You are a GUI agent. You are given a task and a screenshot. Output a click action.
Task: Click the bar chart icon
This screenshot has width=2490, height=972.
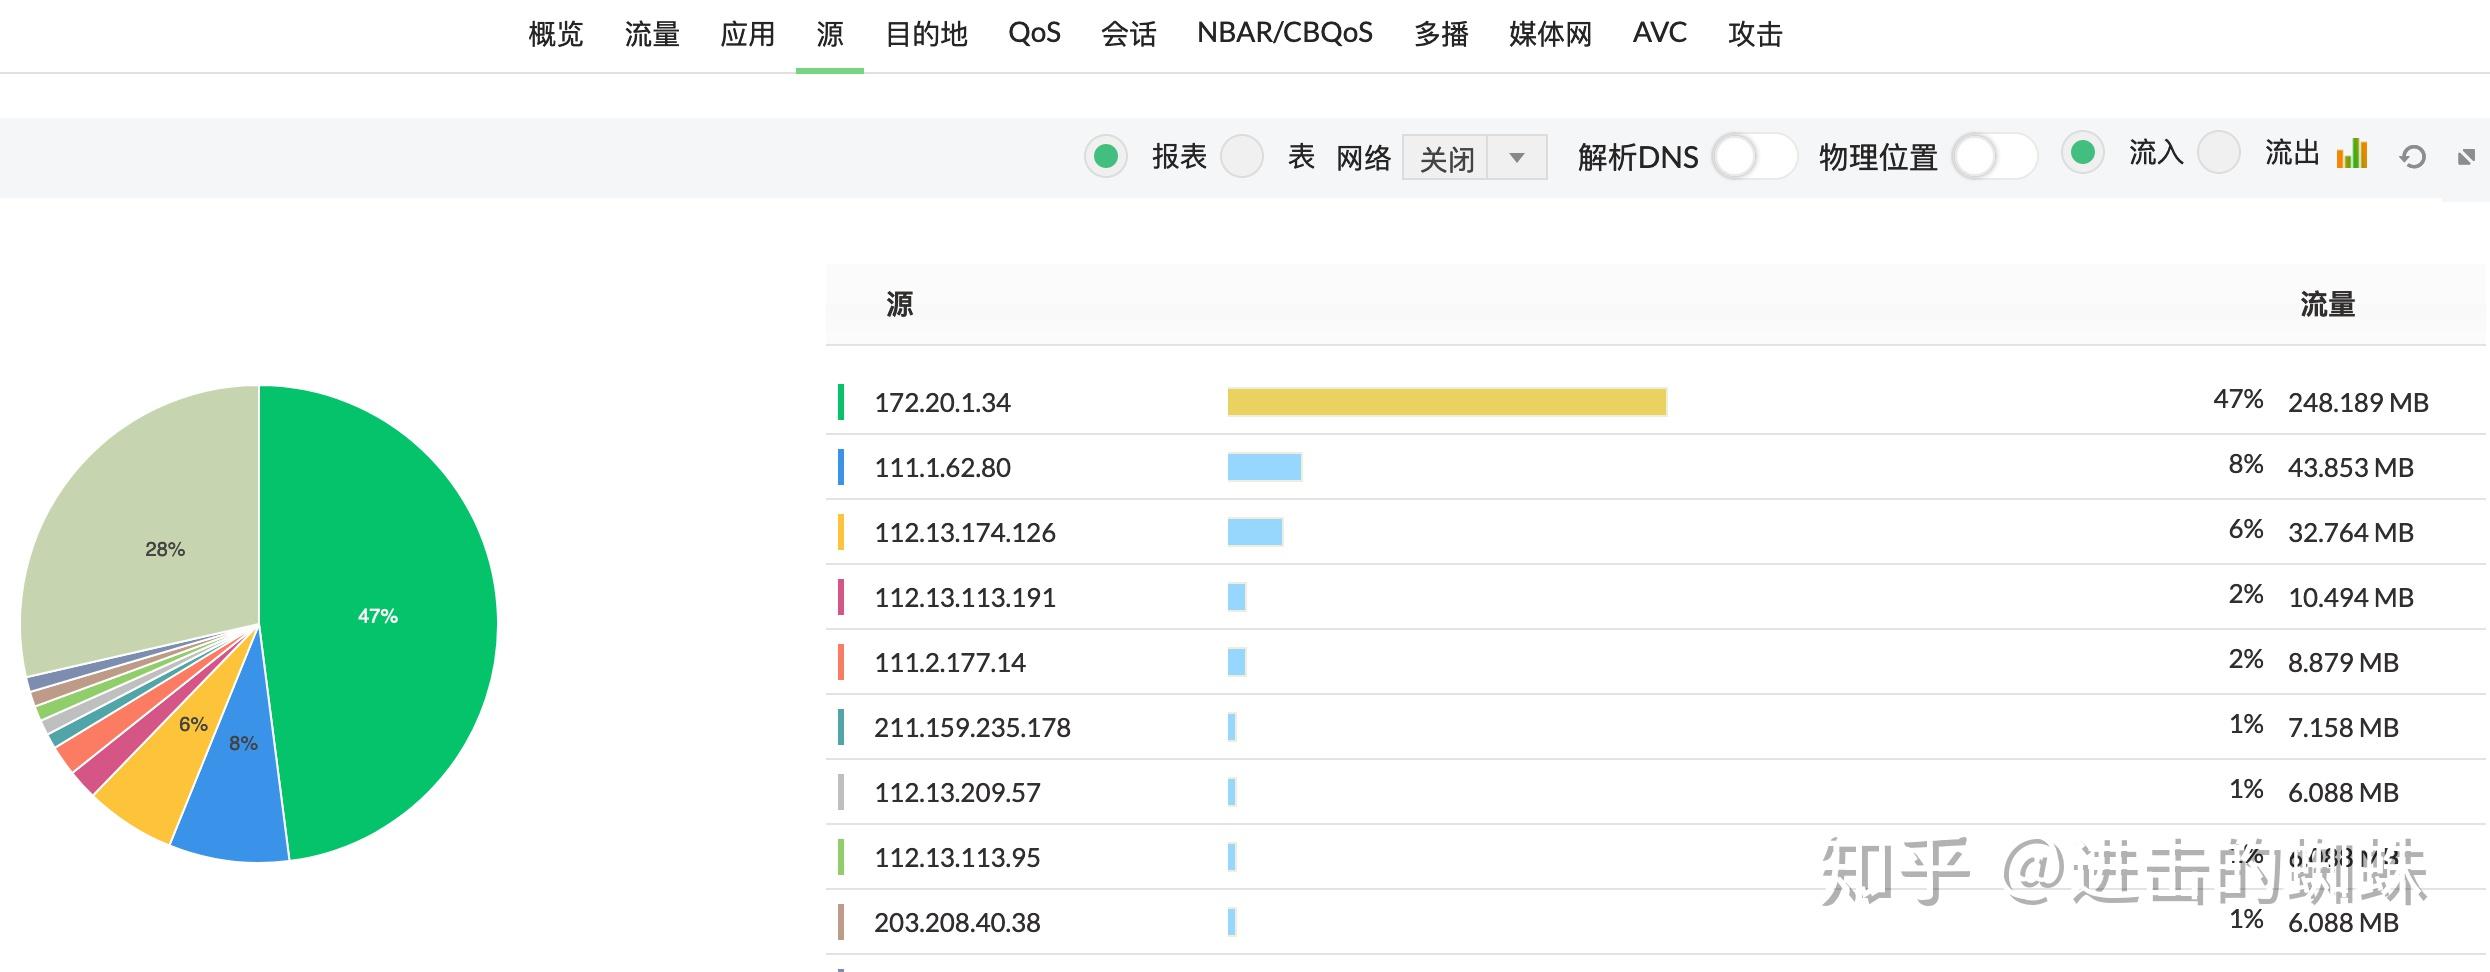pos(2352,154)
